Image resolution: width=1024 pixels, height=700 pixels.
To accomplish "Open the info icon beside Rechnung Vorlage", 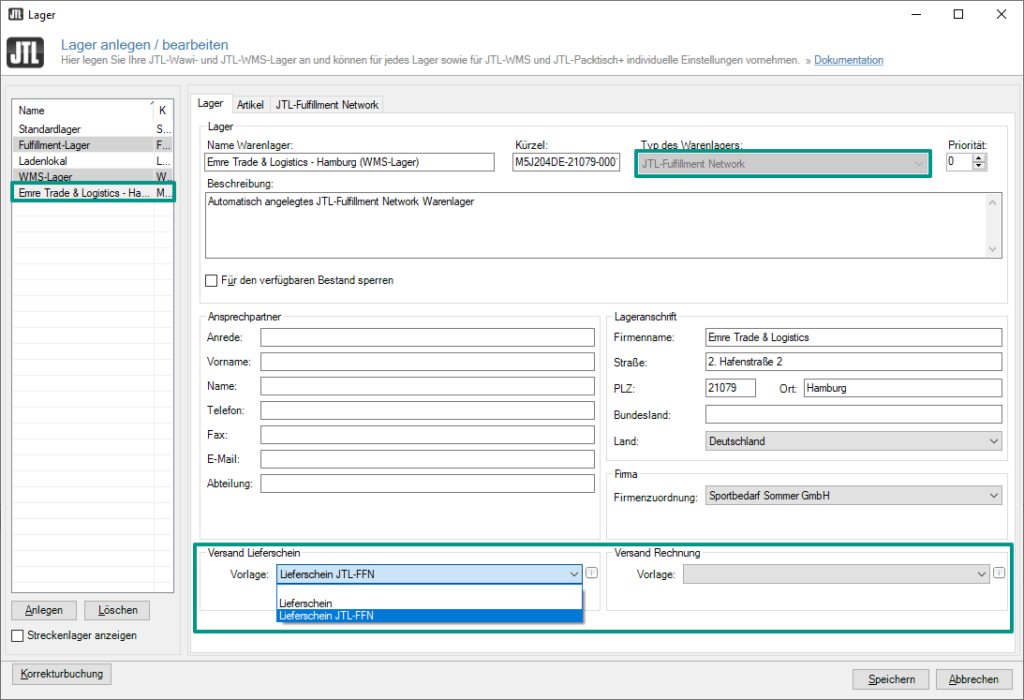I will click(1000, 573).
